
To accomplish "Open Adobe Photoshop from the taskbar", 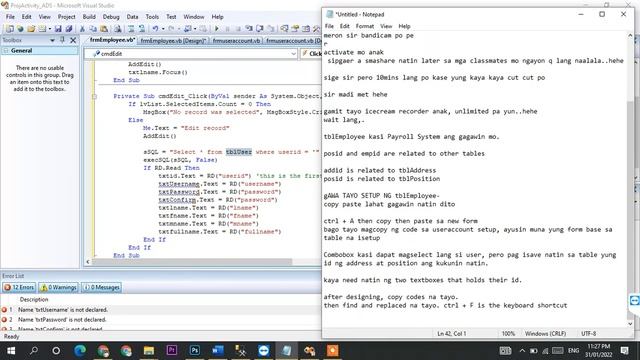I will [195, 351].
